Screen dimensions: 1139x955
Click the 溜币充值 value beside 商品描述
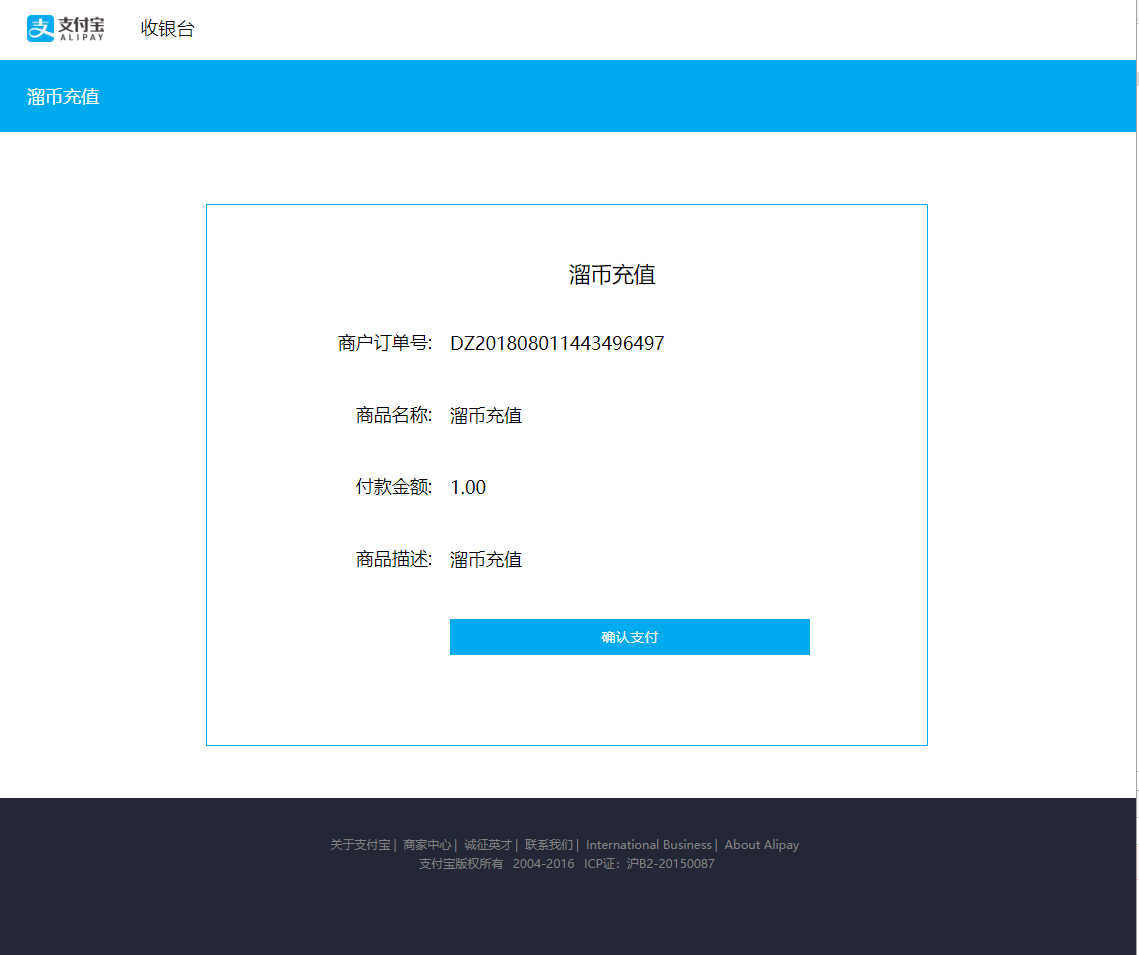tap(486, 560)
